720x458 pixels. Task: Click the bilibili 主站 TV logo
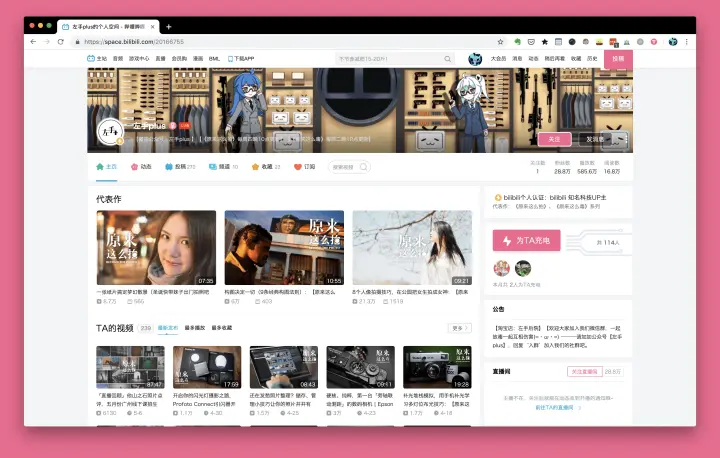91,58
